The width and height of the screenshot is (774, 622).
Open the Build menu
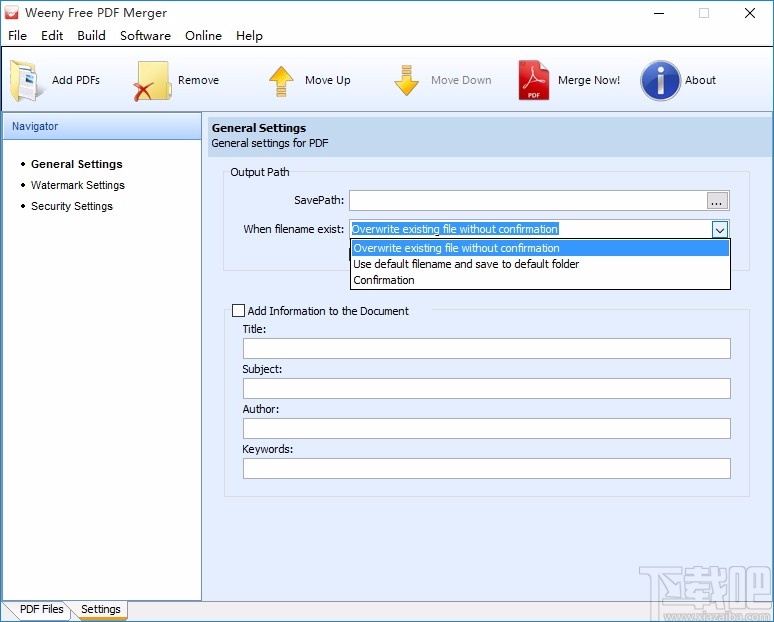point(91,35)
